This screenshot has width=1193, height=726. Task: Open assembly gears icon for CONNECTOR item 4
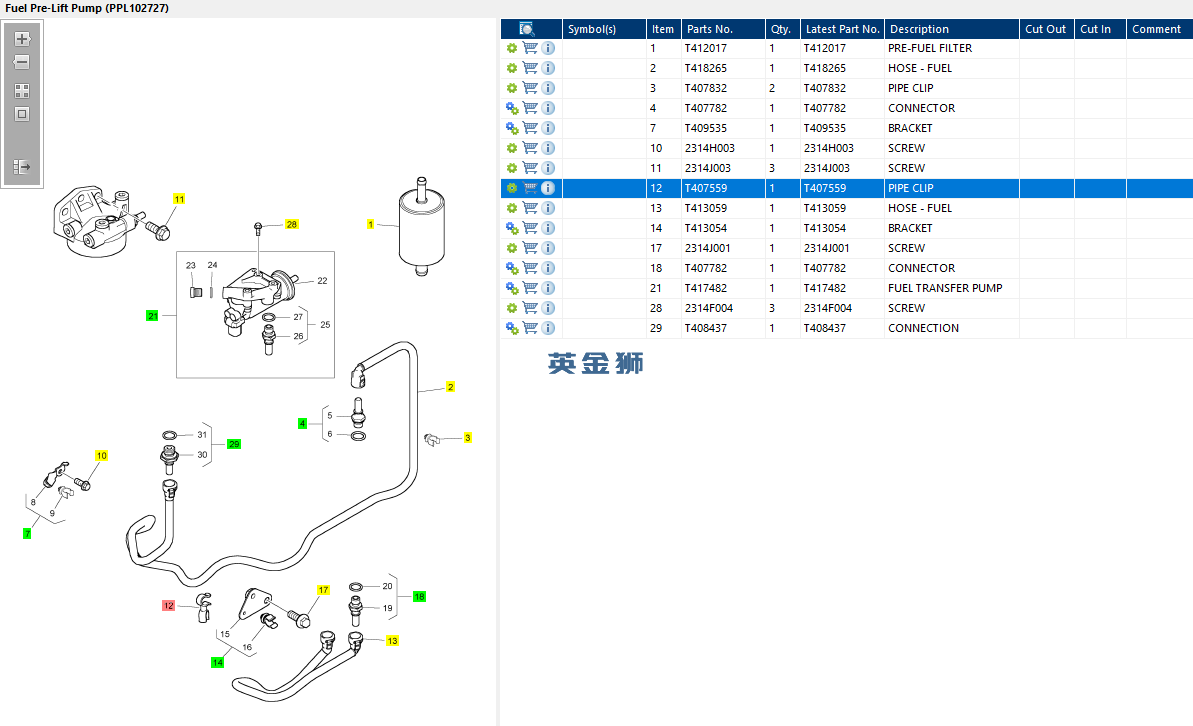tap(512, 108)
